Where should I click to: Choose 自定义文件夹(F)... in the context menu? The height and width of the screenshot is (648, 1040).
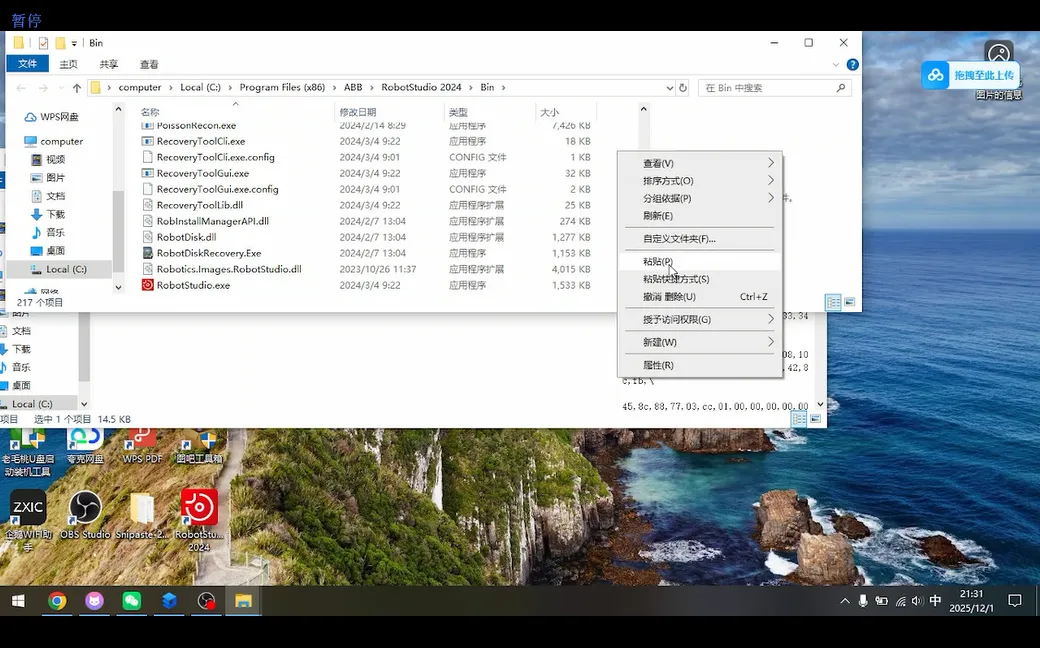[700, 239]
